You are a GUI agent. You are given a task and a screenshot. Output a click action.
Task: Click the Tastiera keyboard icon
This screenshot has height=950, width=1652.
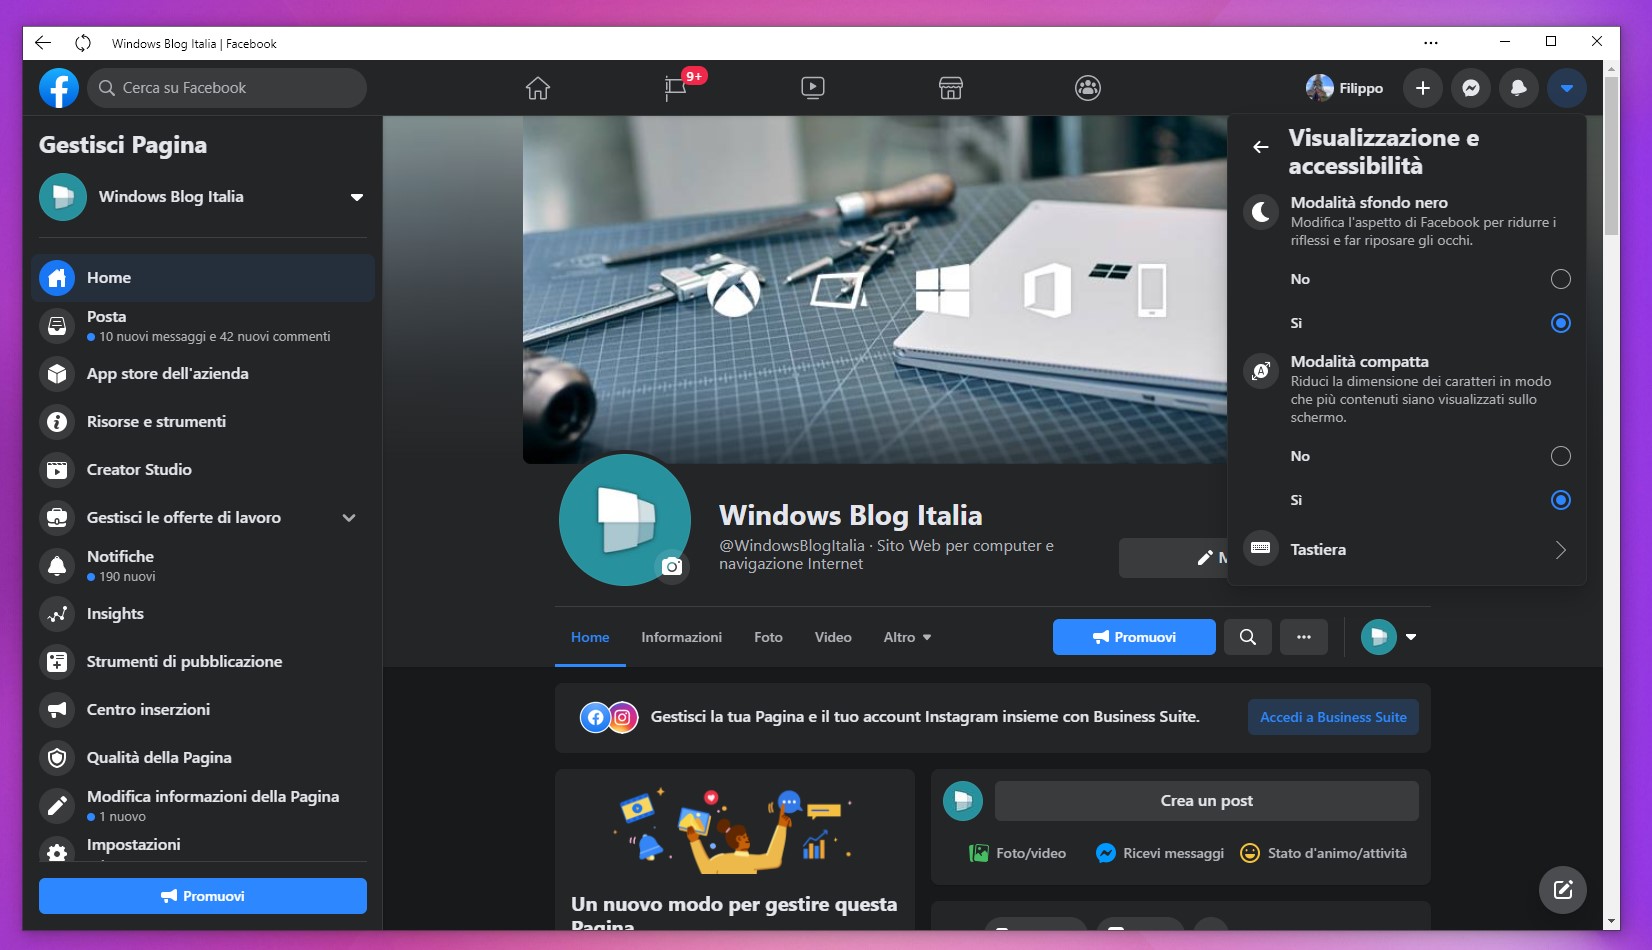(1261, 548)
